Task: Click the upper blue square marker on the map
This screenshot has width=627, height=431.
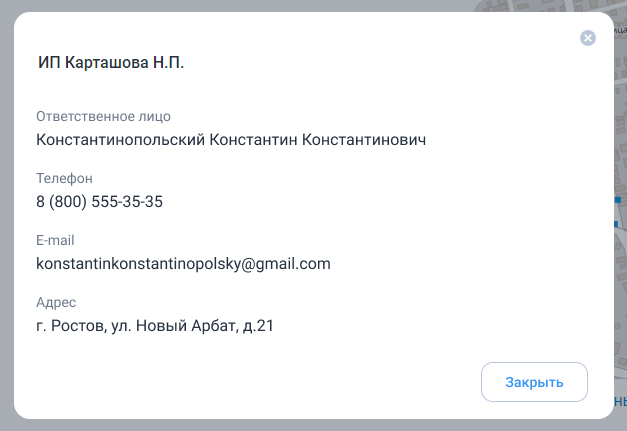Action: click(618, 199)
